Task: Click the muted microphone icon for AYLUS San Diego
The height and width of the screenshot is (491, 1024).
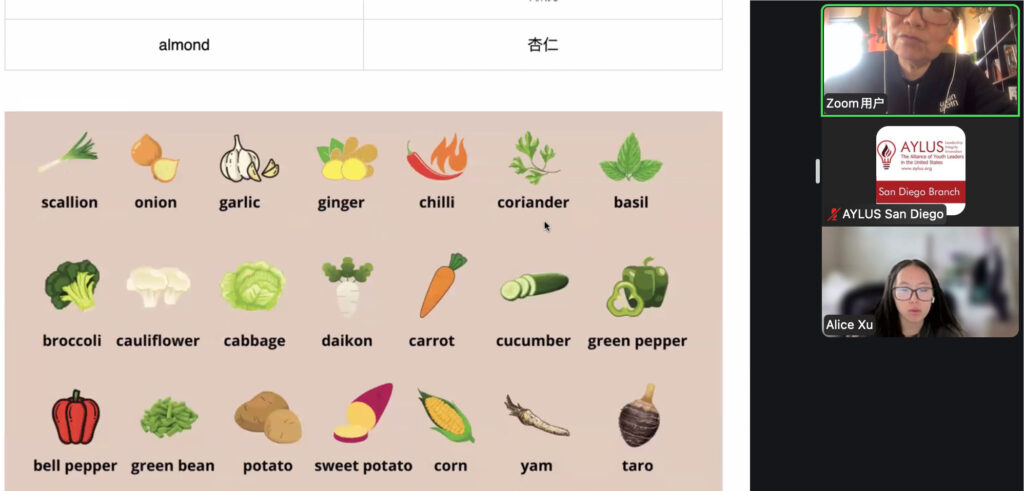Action: point(833,214)
